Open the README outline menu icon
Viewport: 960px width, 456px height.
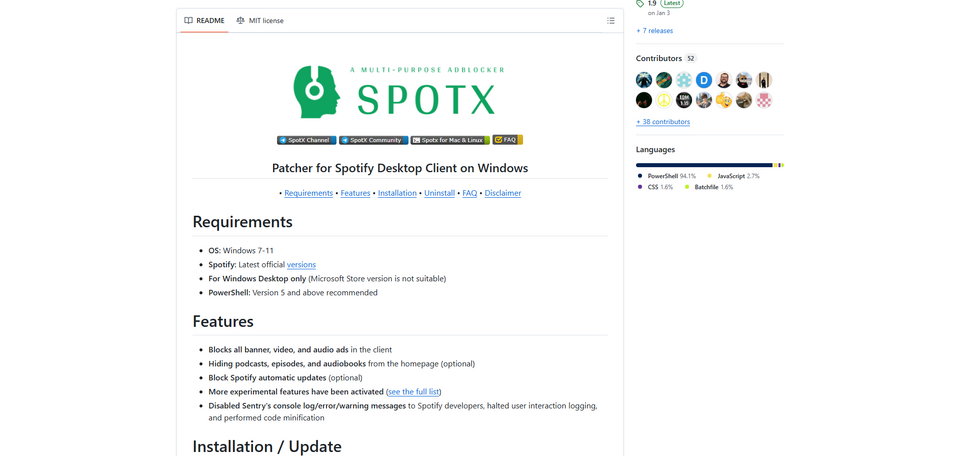(x=610, y=20)
